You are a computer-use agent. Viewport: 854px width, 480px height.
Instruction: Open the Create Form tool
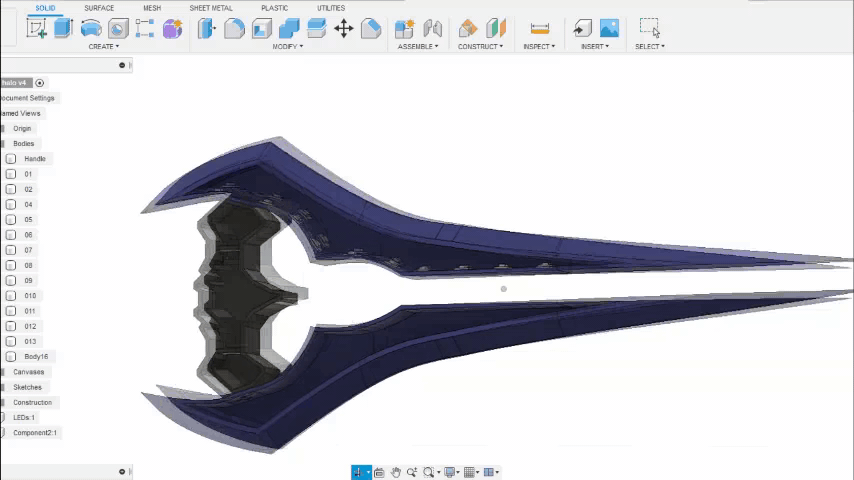(x=172, y=28)
